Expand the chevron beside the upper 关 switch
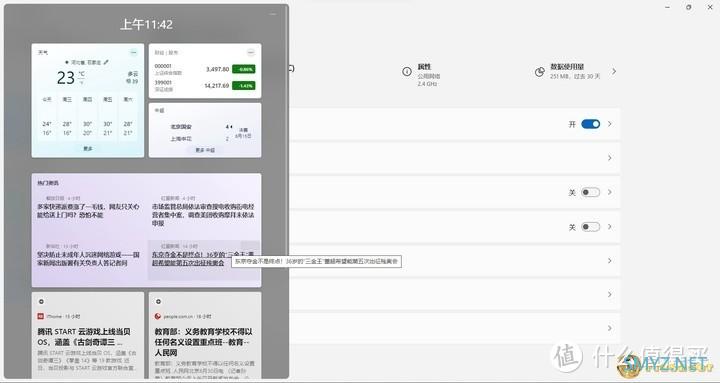This screenshot has width=720, height=383. [610, 192]
